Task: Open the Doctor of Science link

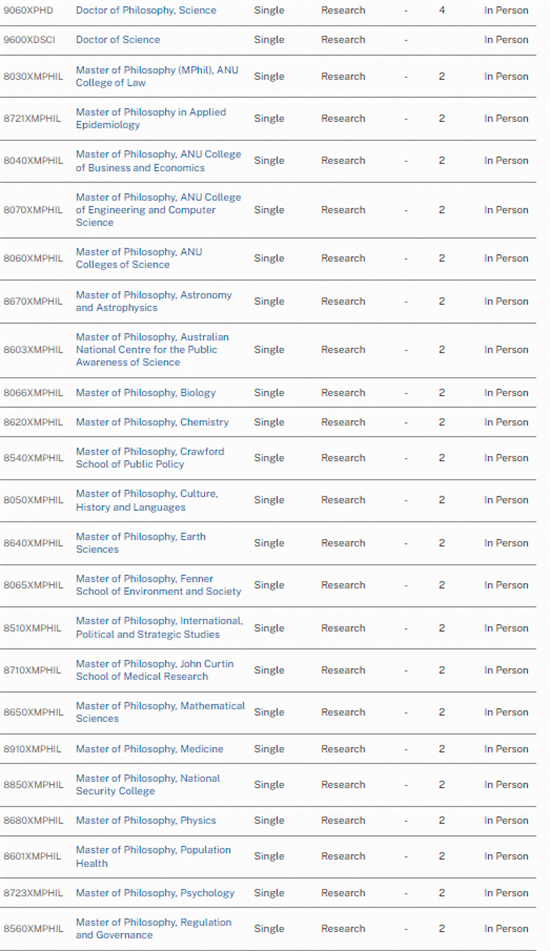Action: [118, 39]
